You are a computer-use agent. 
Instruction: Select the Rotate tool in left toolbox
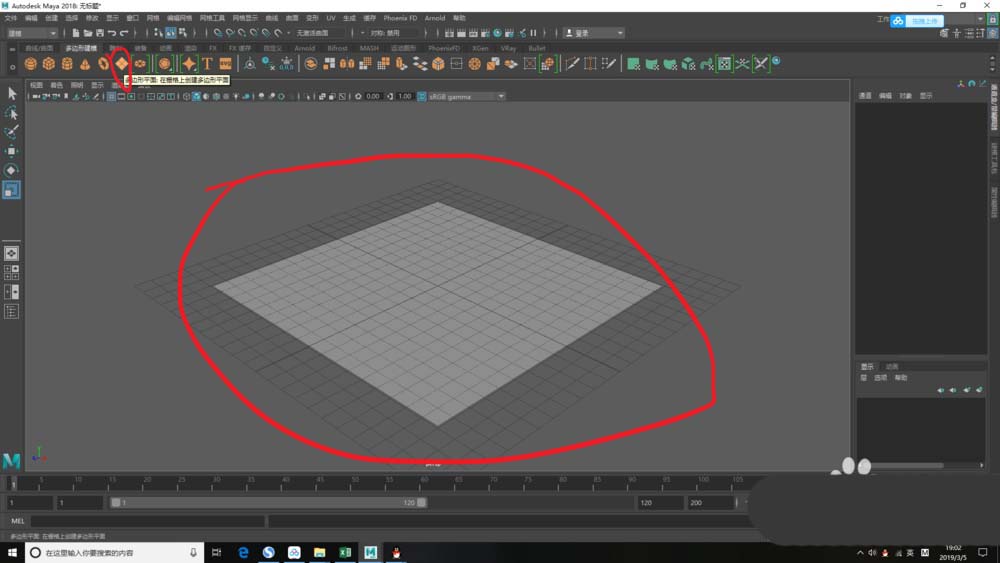coord(12,170)
